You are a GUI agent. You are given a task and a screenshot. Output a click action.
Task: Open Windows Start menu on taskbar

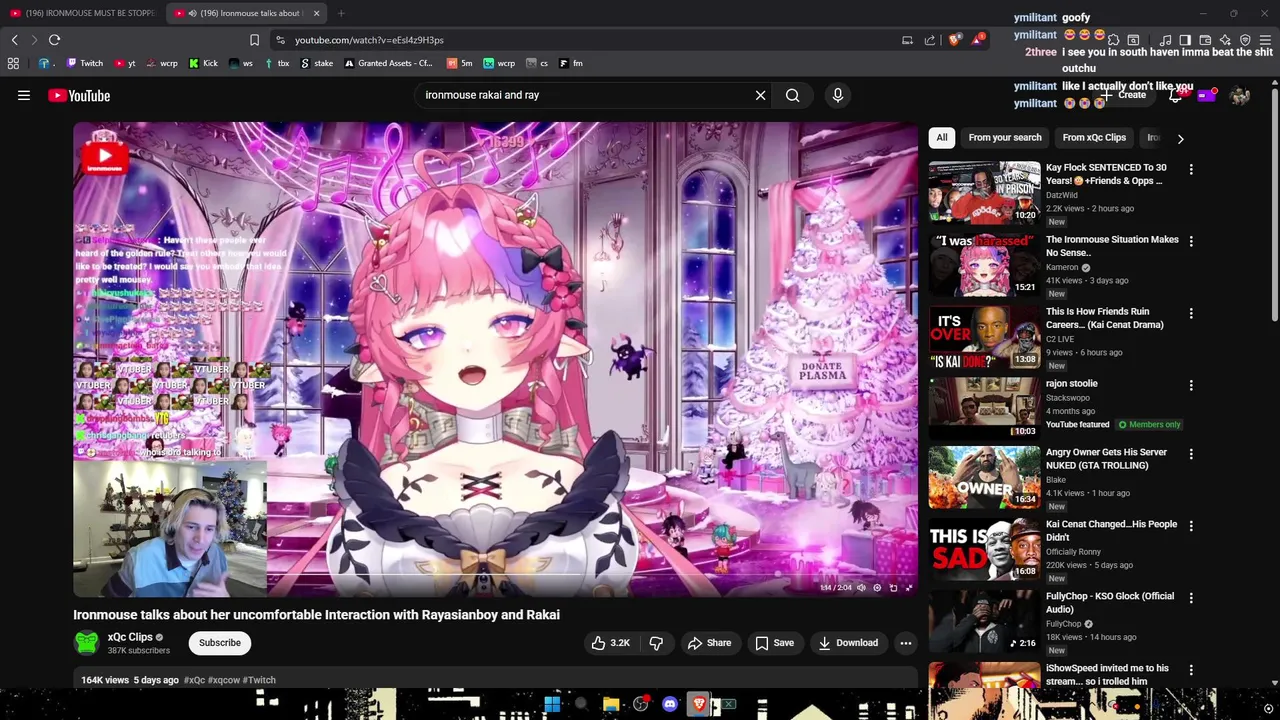[x=552, y=704]
